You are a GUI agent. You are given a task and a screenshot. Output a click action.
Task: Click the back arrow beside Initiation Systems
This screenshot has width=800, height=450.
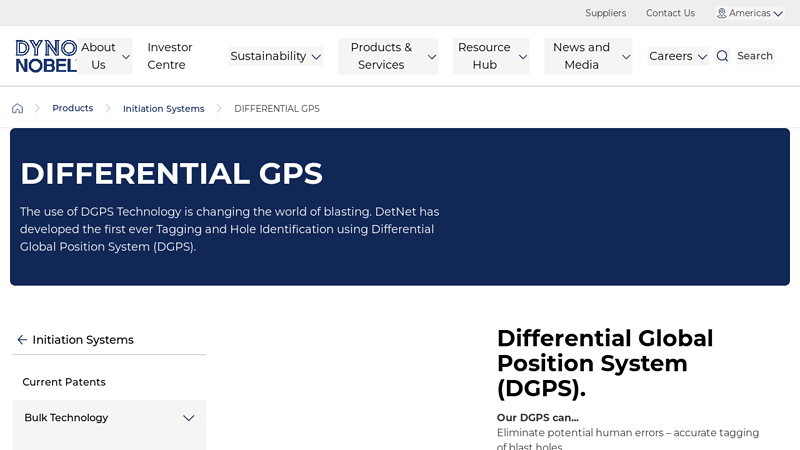coord(22,340)
